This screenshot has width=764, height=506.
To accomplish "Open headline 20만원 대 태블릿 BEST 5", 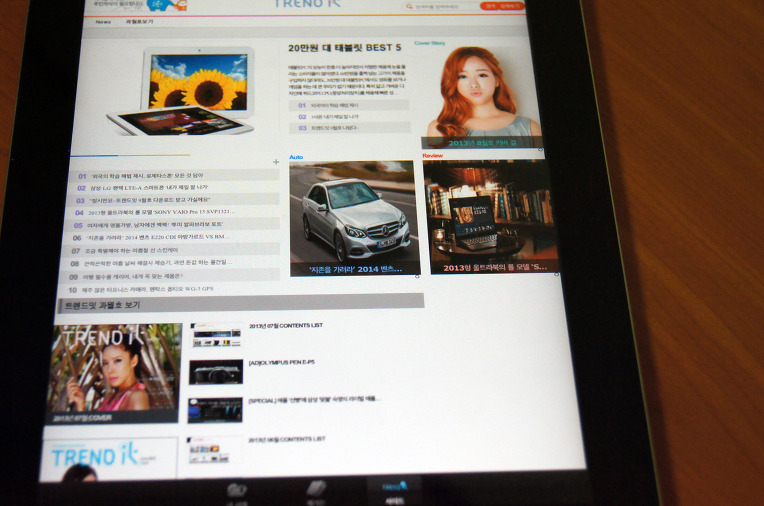I will (344, 48).
